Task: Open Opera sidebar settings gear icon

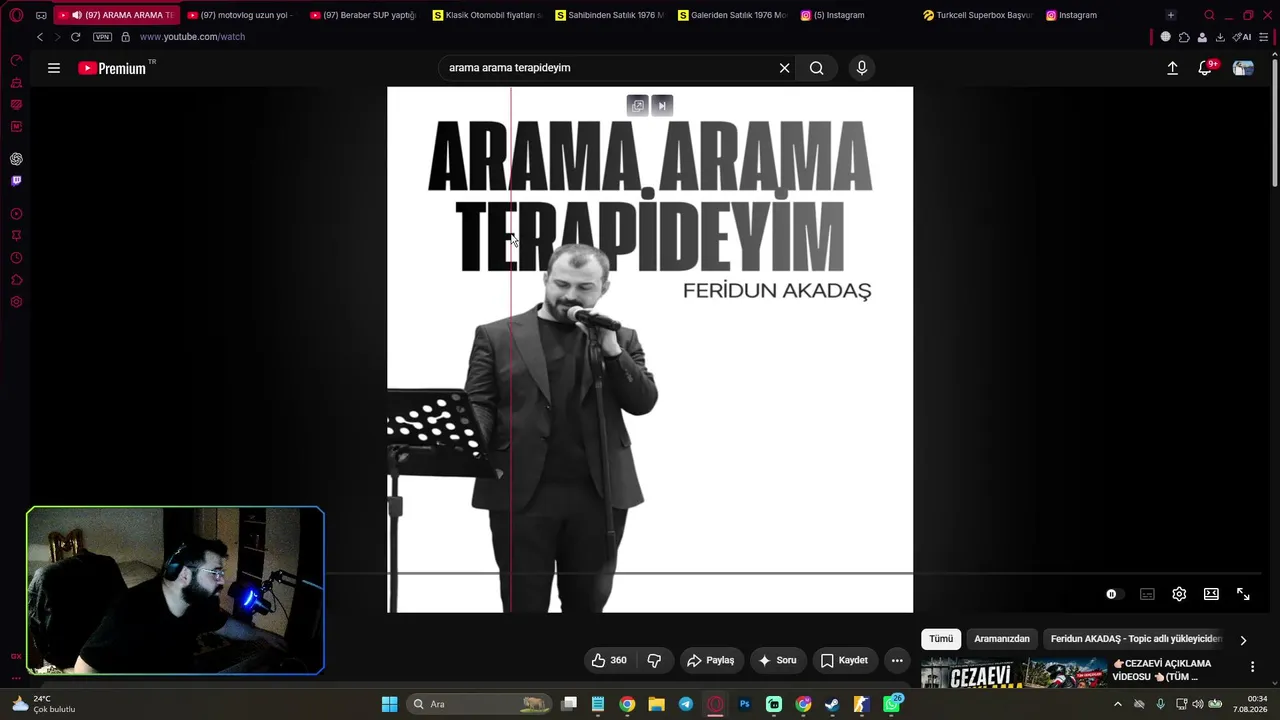Action: click(x=16, y=302)
